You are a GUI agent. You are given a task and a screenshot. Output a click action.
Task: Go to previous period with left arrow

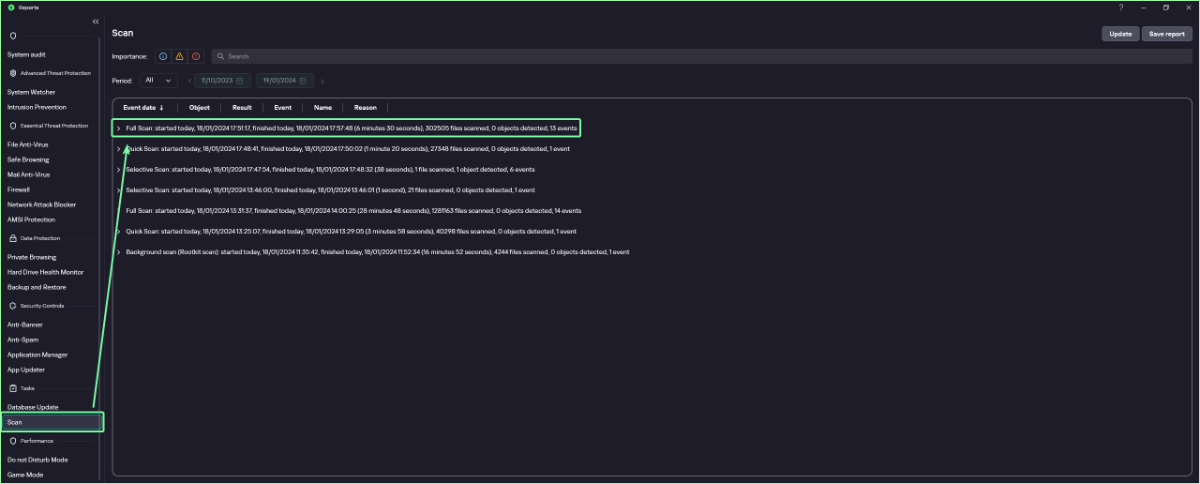click(189, 81)
